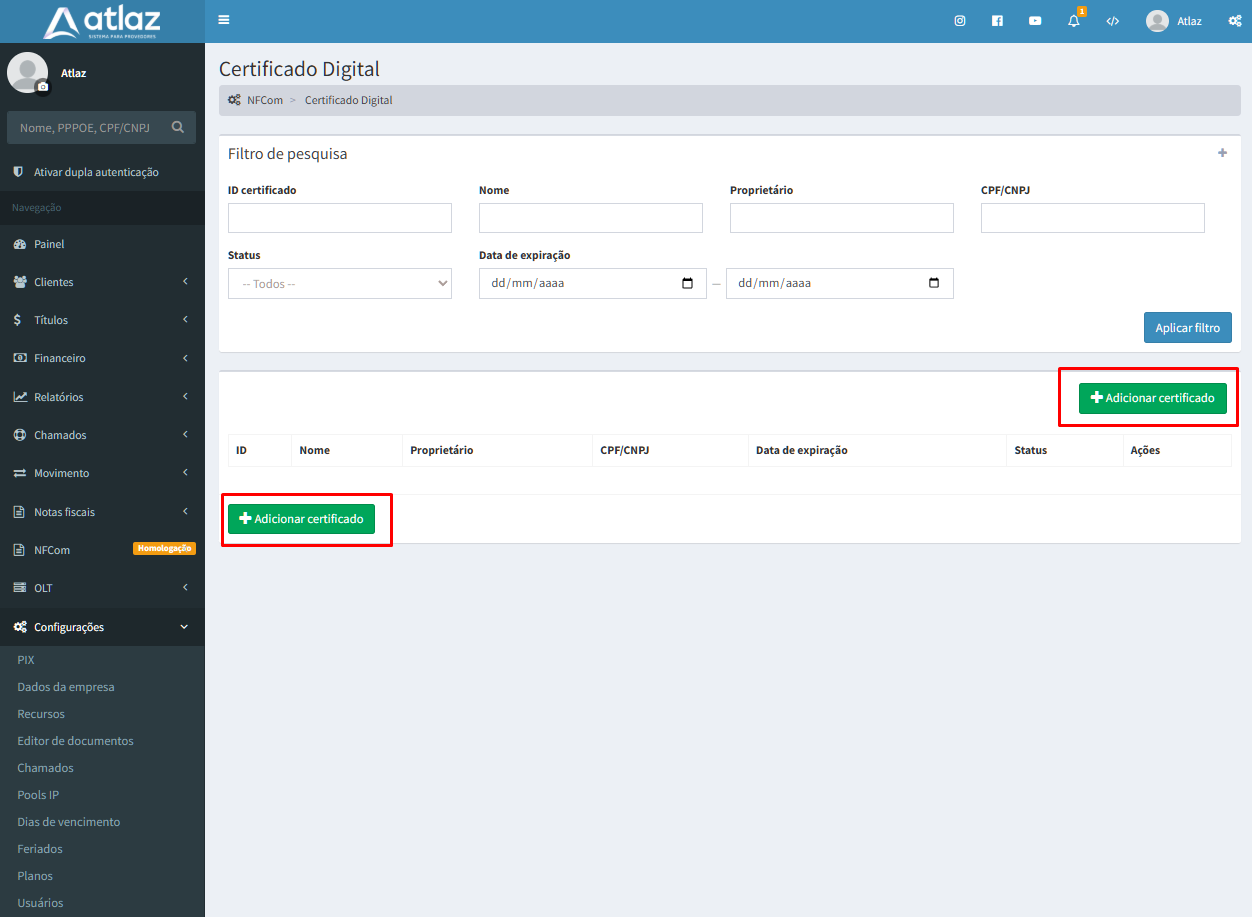Open the Painel menu item
Image resolution: width=1252 pixels, height=917 pixels.
tap(49, 244)
